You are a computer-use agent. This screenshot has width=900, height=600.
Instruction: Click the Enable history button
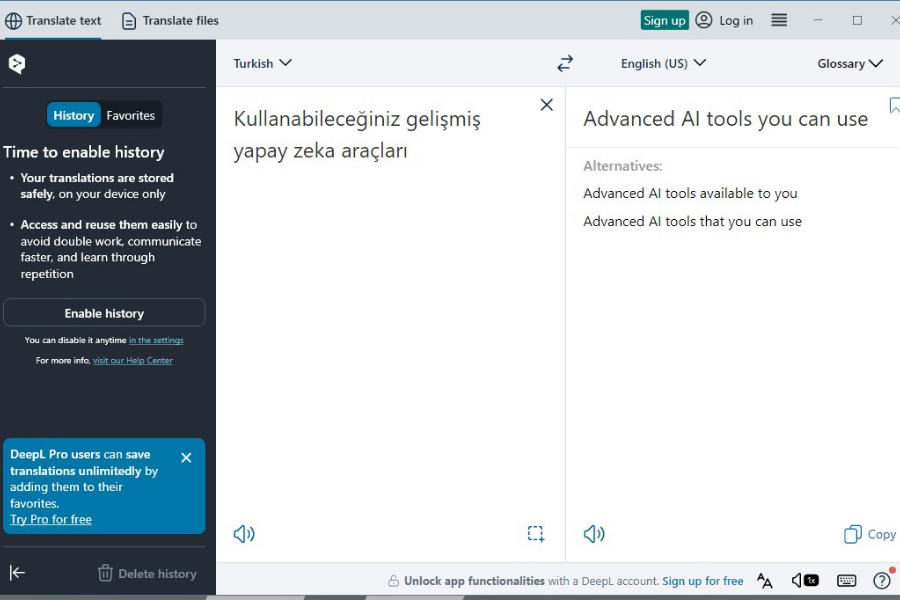[104, 313]
